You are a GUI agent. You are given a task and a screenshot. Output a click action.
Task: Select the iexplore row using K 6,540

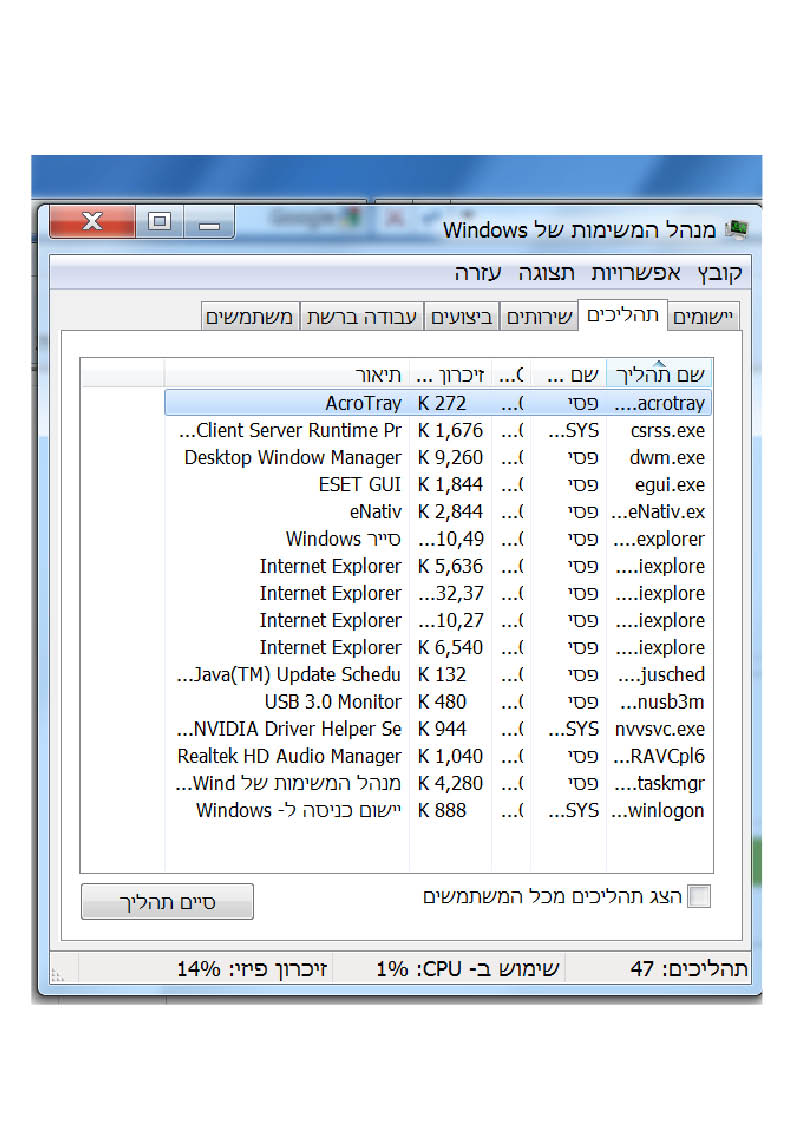(438, 647)
